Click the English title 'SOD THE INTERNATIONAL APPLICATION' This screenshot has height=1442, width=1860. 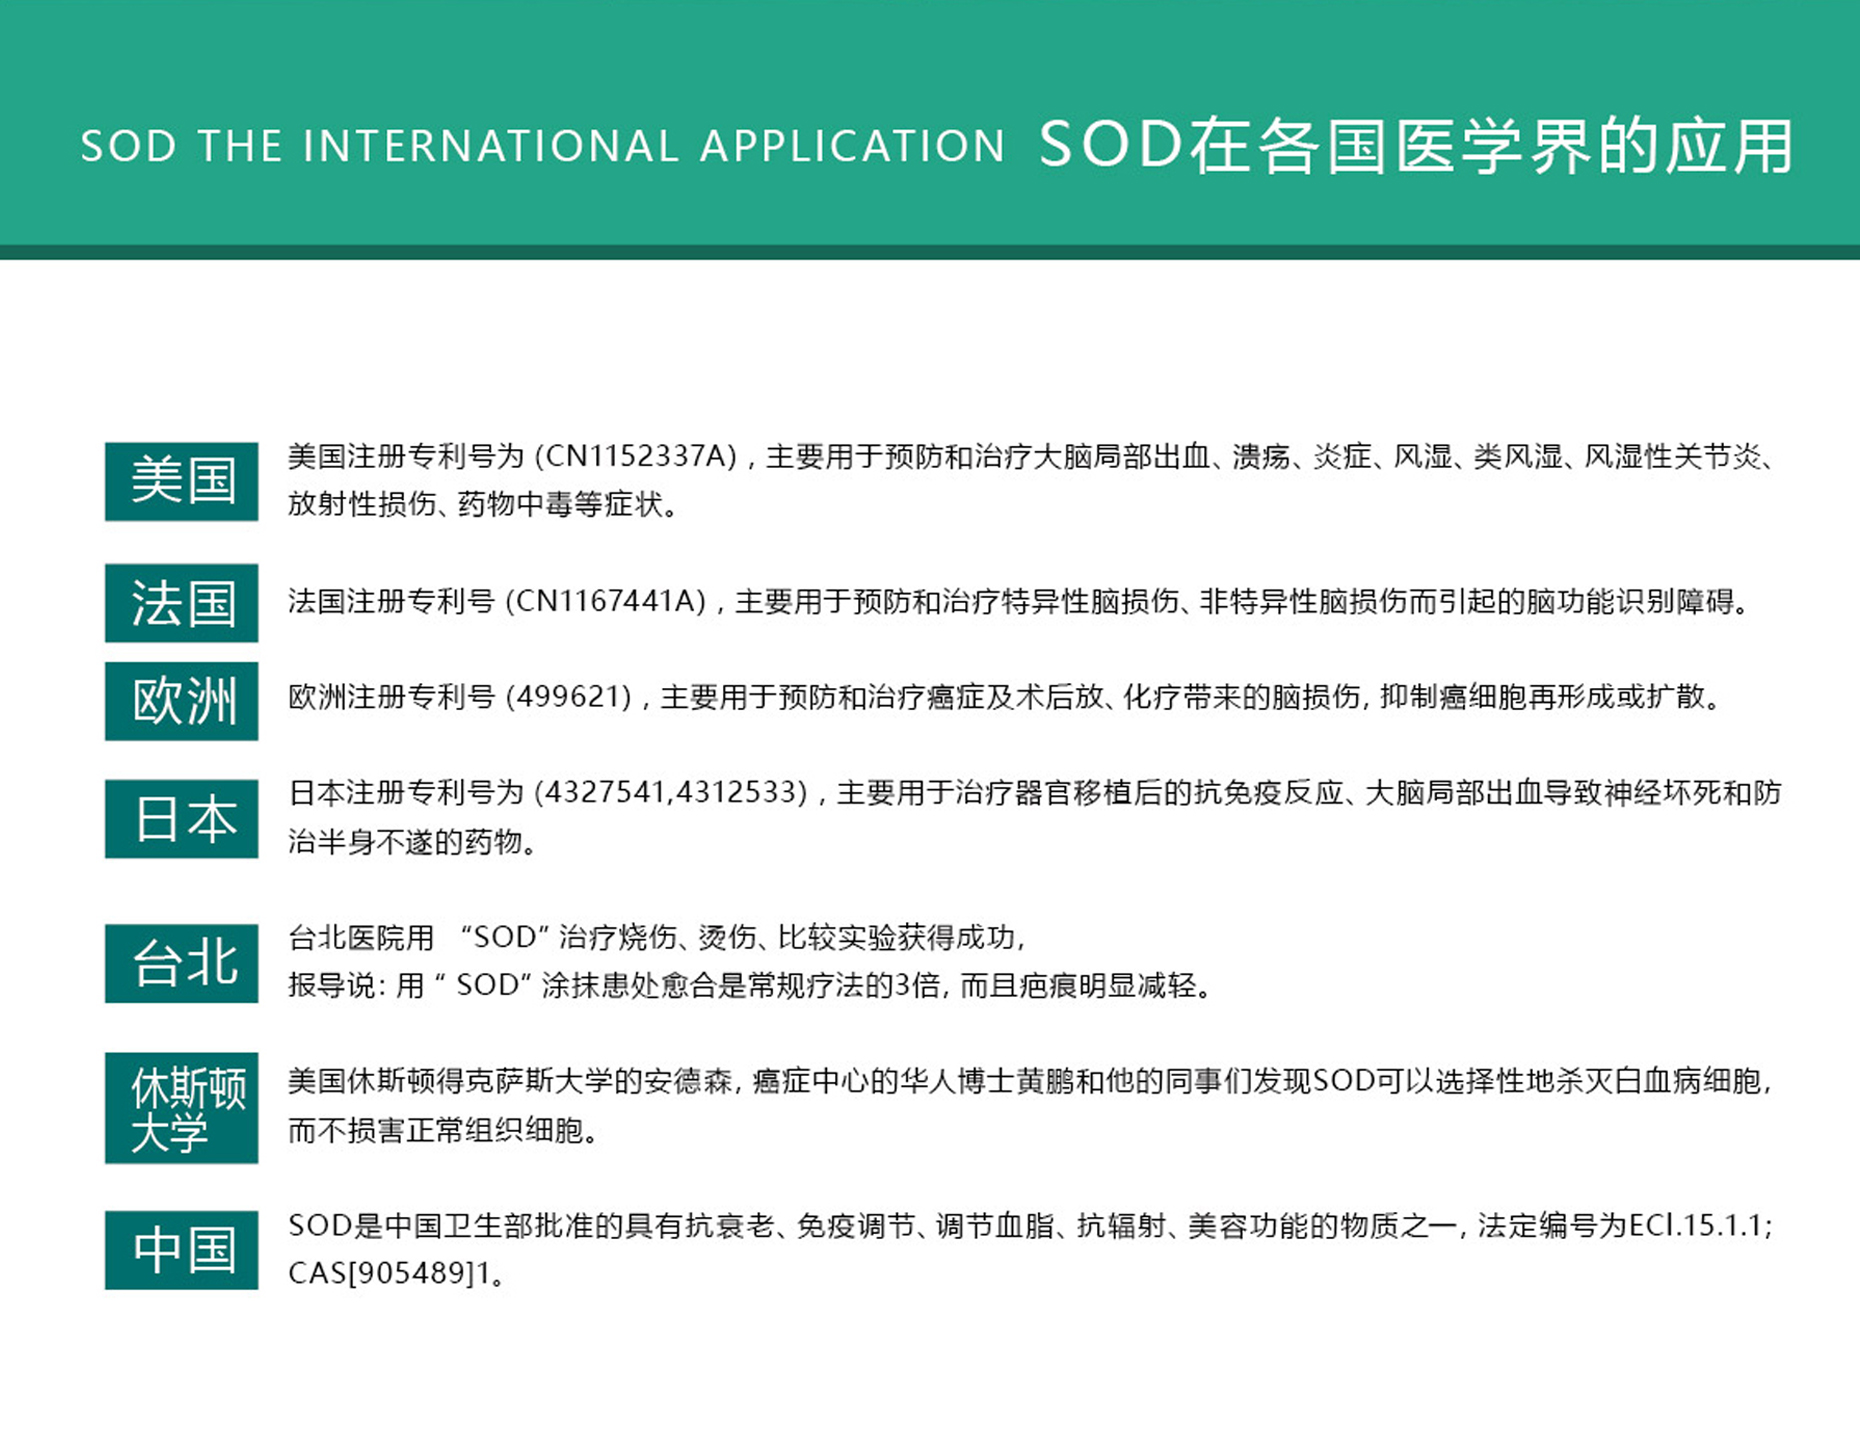click(x=542, y=146)
